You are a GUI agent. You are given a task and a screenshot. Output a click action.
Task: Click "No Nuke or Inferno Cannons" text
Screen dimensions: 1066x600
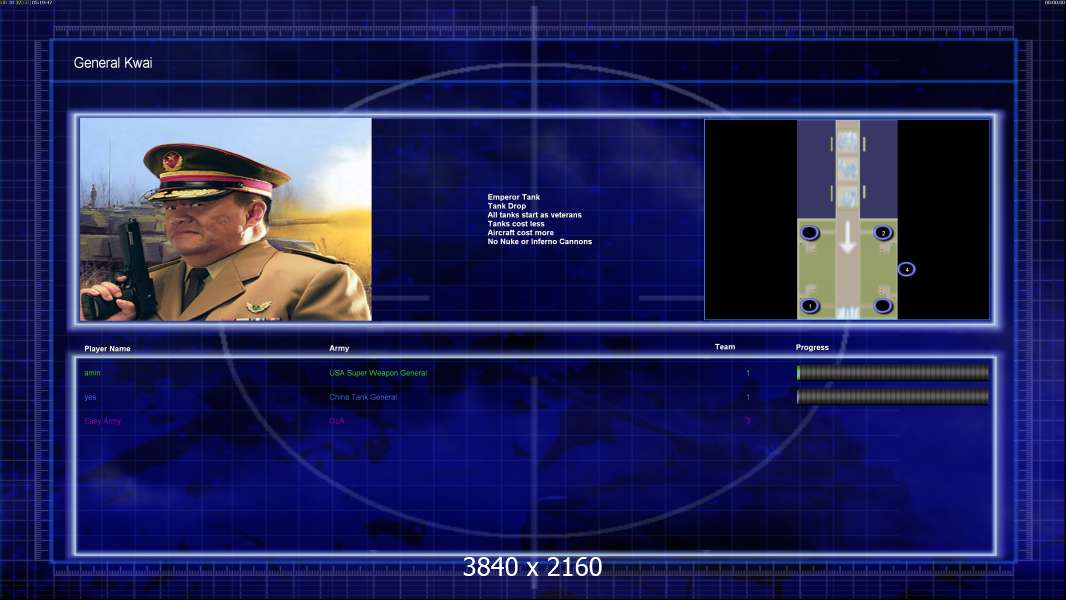[540, 241]
